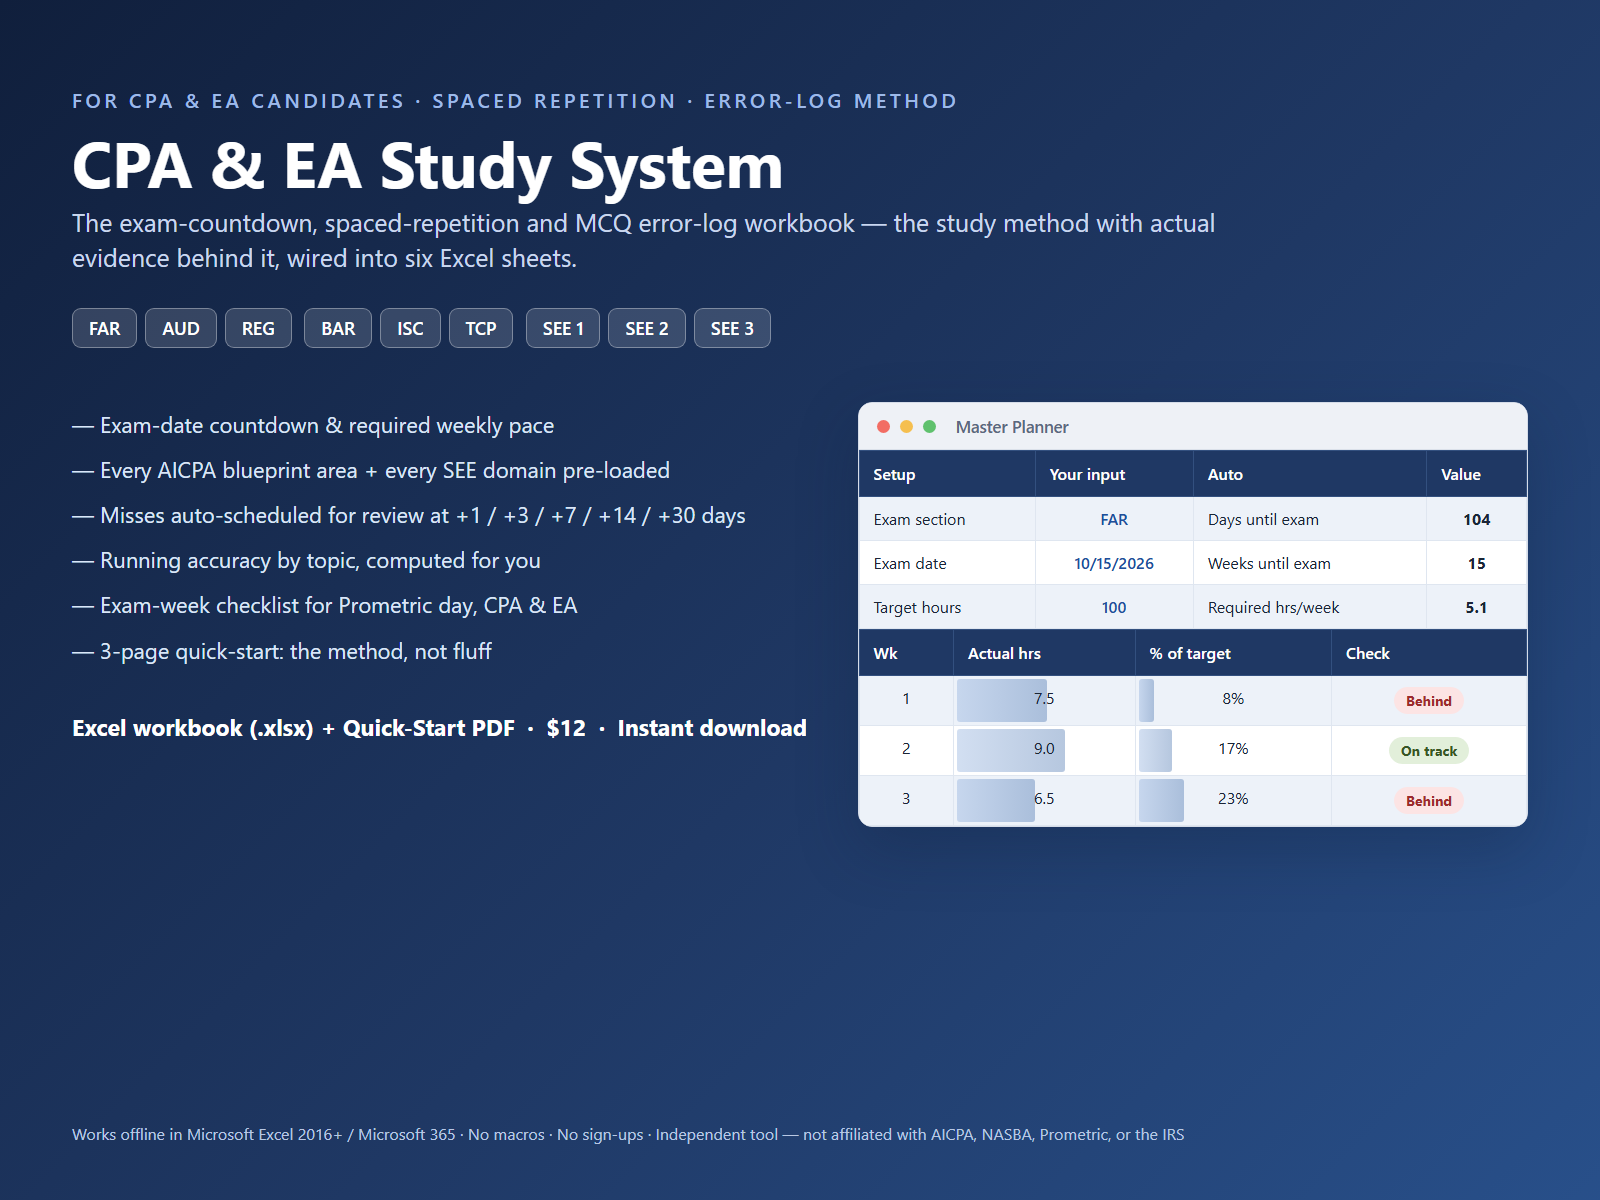Viewport: 1600px width, 1200px height.
Task: Click the Exam-date countdown feature line
Action: tap(313, 426)
